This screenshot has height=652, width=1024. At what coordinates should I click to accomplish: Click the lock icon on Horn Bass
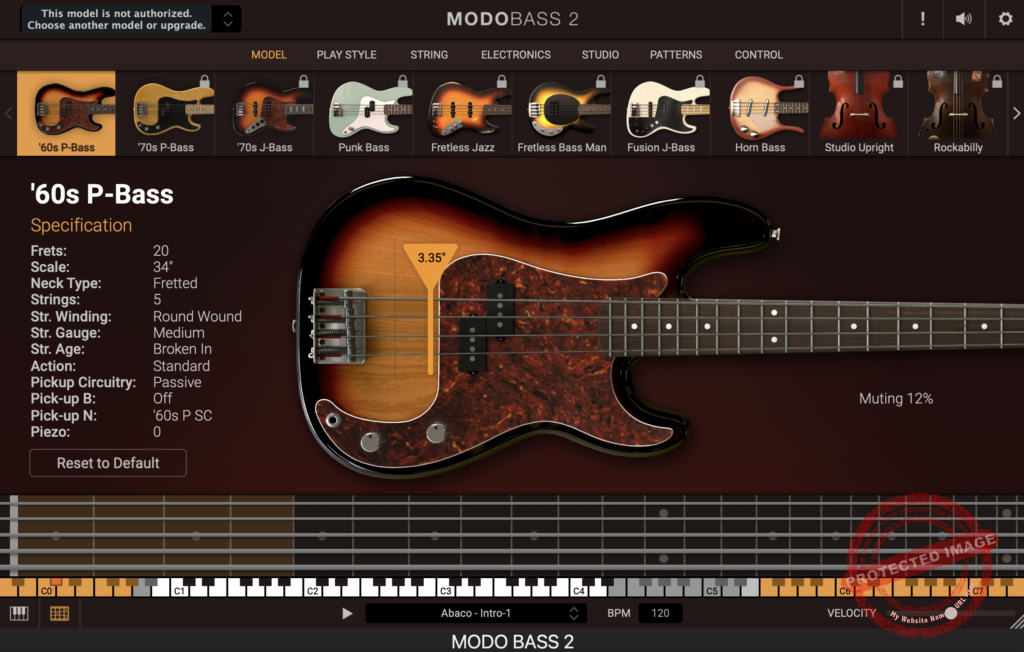(x=799, y=81)
